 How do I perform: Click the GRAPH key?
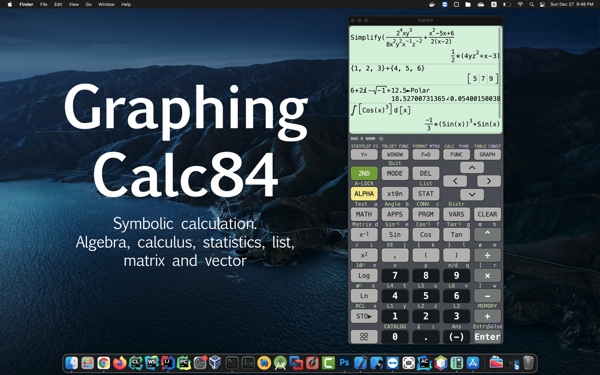[487, 154]
